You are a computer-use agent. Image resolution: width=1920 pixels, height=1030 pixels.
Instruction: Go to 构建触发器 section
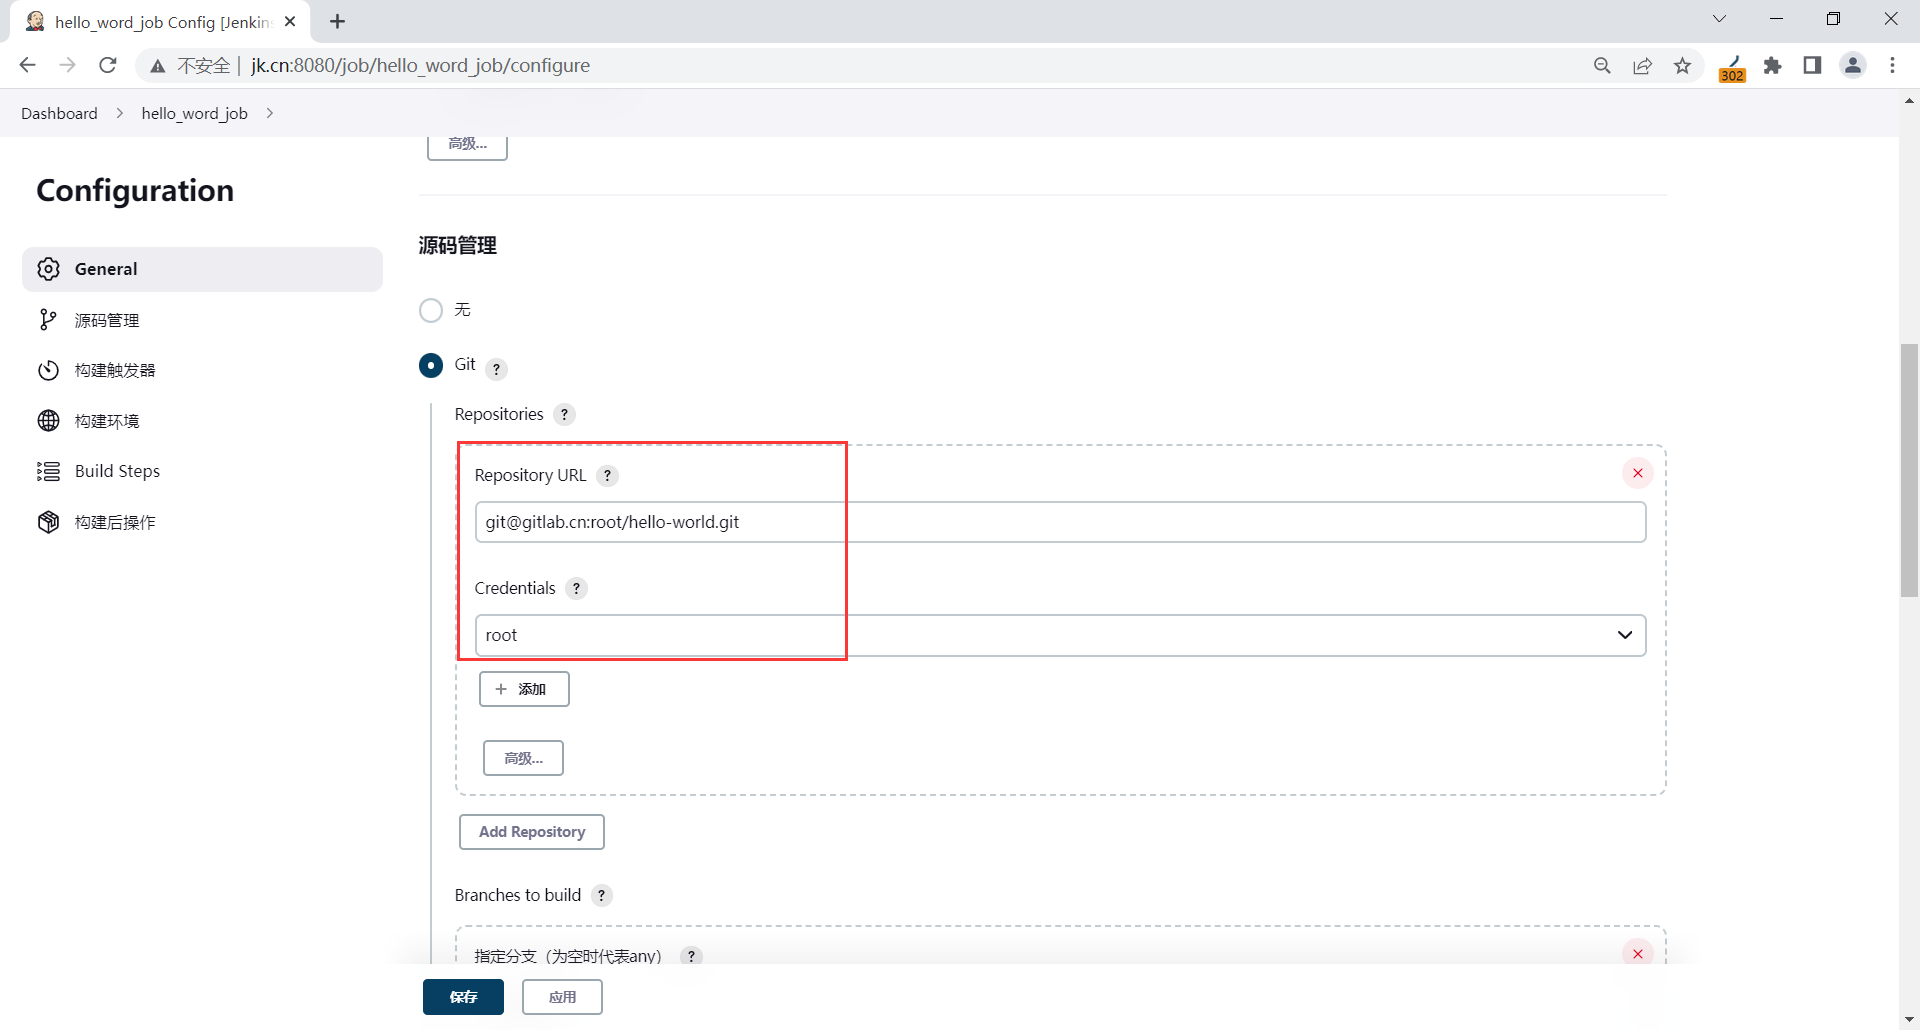coord(202,370)
